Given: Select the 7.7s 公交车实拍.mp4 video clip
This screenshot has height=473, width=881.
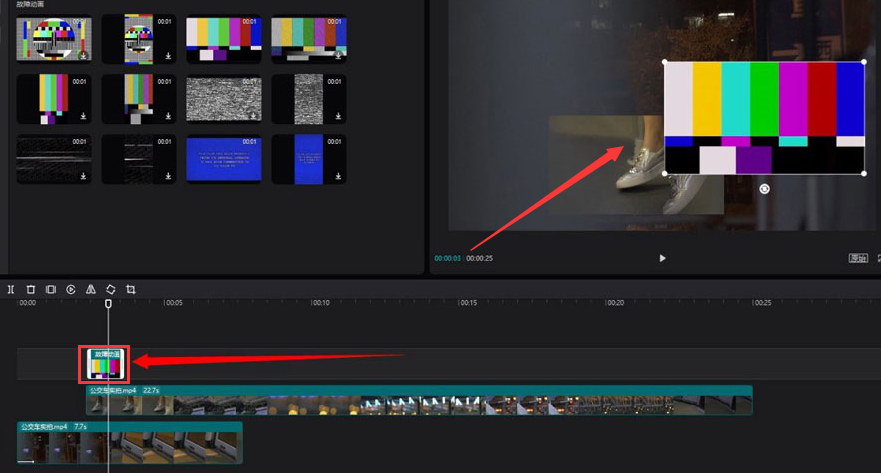Looking at the screenshot, I should pos(130,443).
